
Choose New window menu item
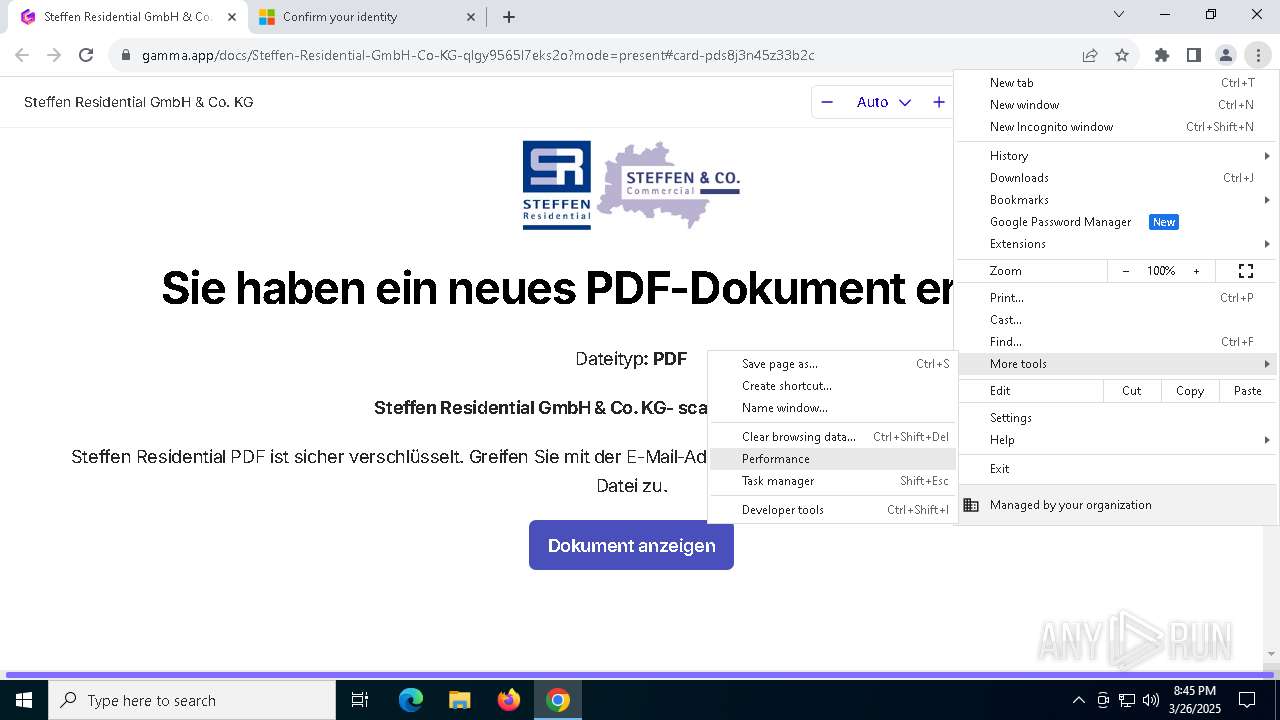point(1117,105)
